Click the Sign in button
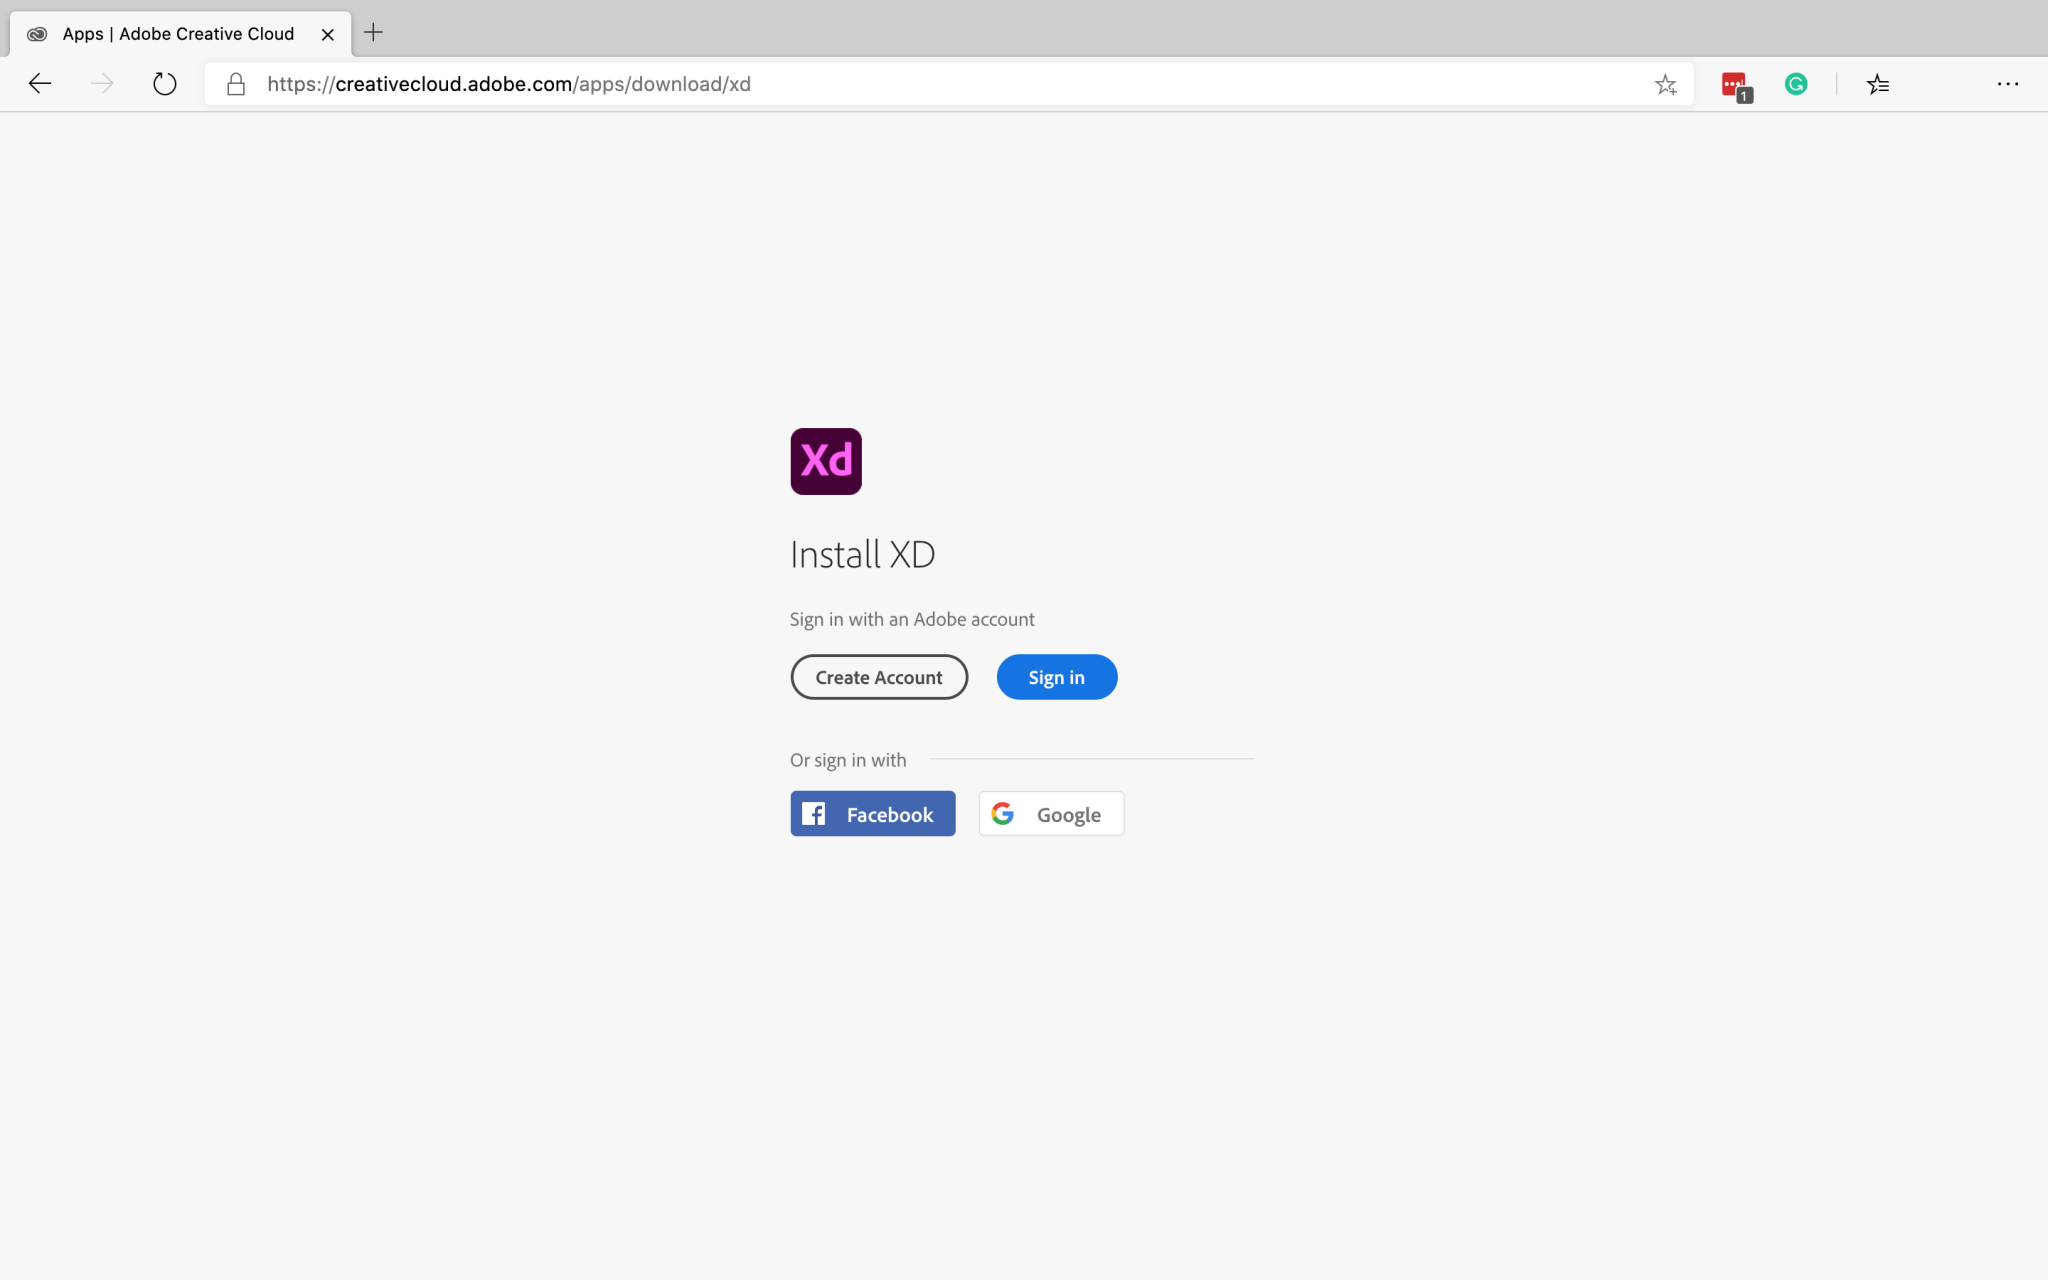 pos(1056,677)
